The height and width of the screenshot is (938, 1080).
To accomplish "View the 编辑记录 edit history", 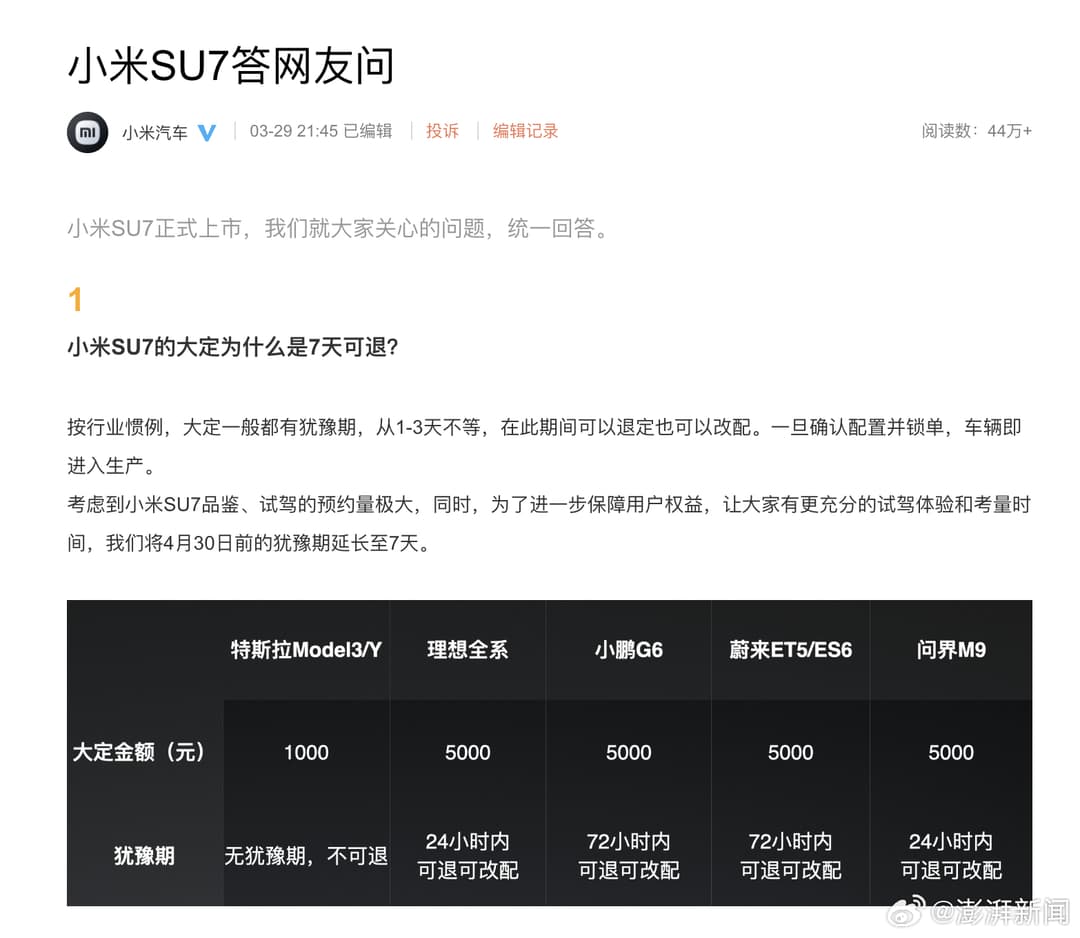I will pyautogui.click(x=526, y=131).
